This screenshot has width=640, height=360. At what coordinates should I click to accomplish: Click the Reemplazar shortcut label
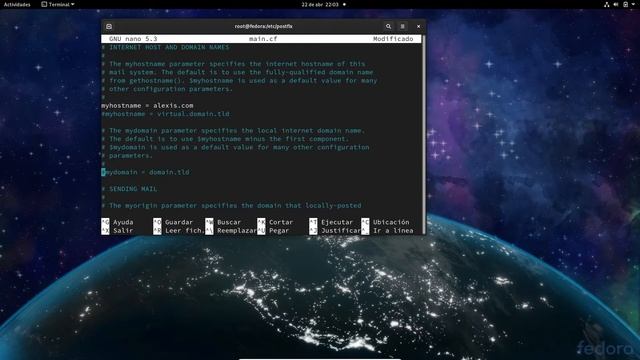[x=231, y=231]
